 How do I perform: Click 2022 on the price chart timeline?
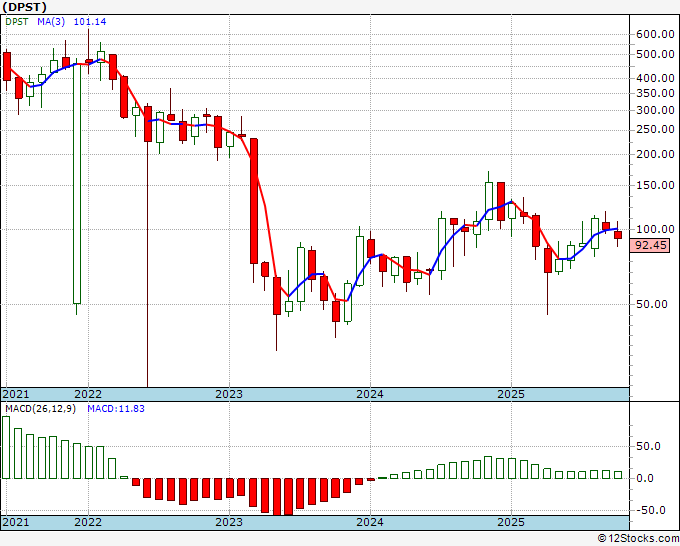[x=88, y=394]
